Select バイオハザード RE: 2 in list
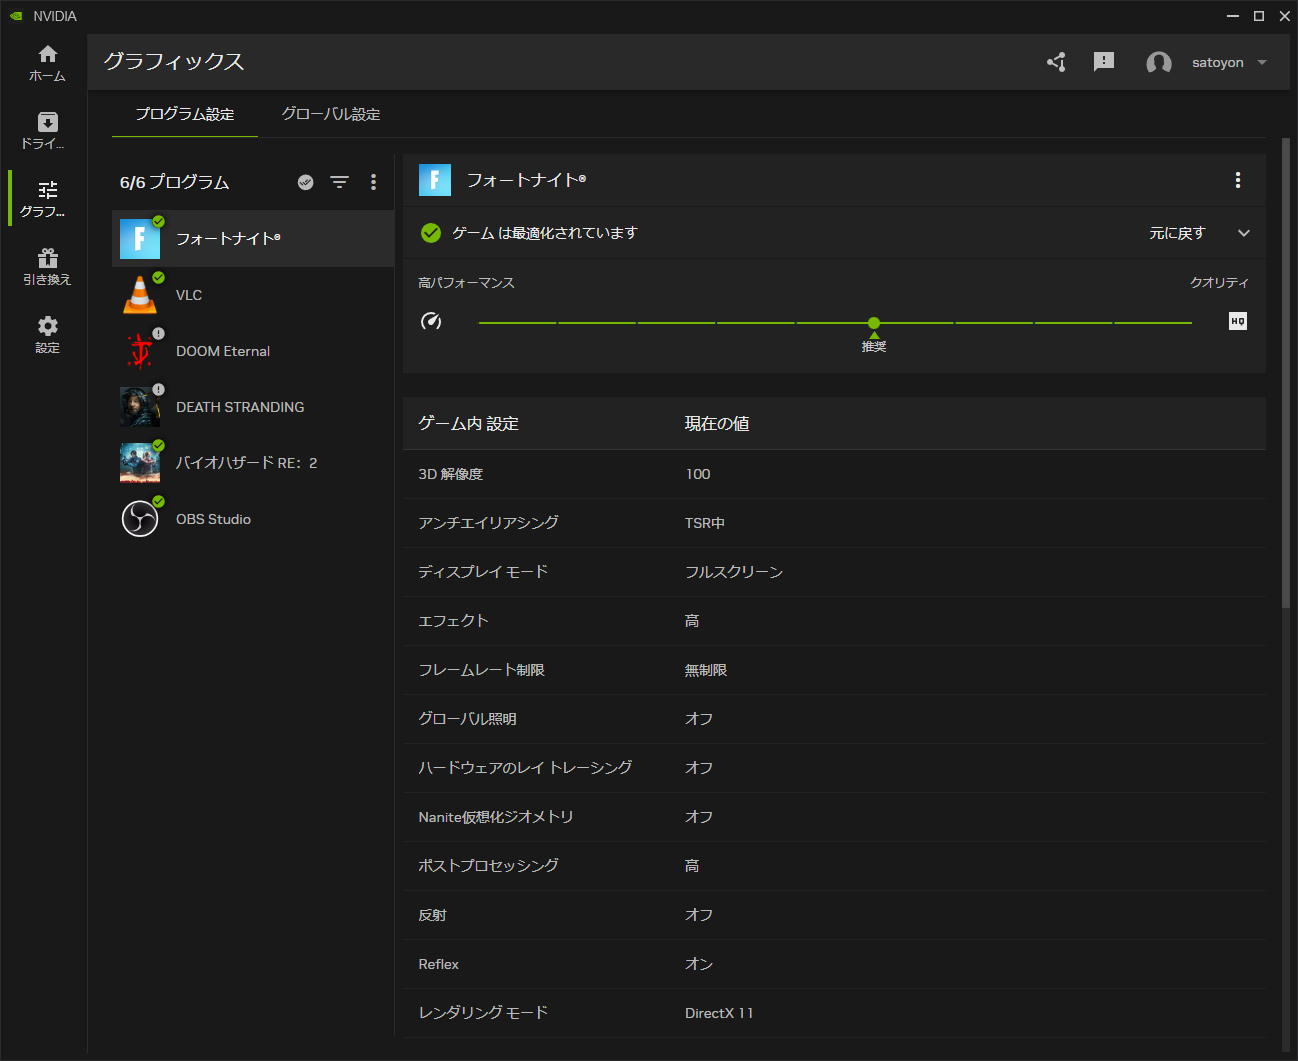This screenshot has width=1298, height=1061. pos(253,463)
